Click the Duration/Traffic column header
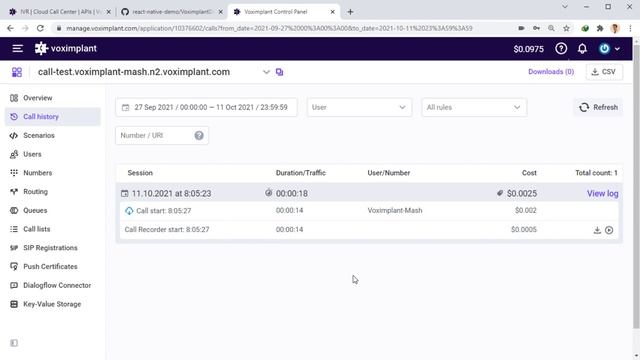This screenshot has height=360, width=640. point(301,173)
